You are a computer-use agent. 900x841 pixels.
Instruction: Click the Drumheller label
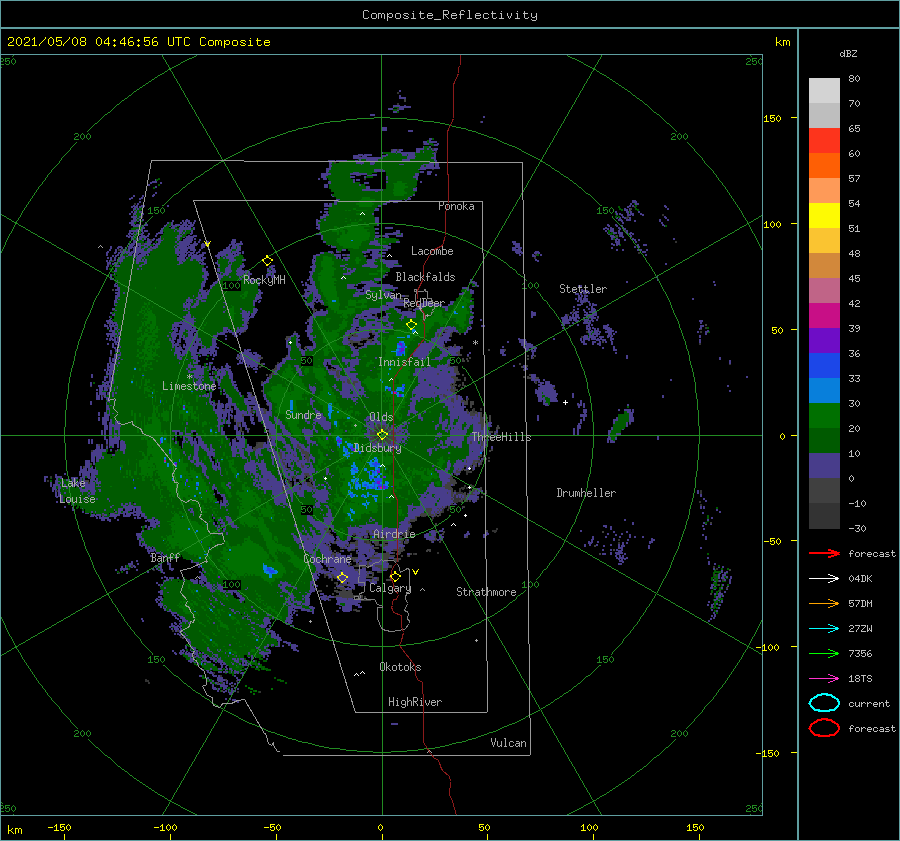point(585,493)
